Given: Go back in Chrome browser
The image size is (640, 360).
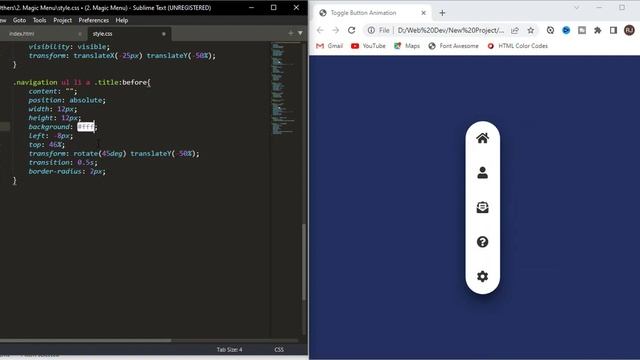Looking at the screenshot, I should point(320,30).
